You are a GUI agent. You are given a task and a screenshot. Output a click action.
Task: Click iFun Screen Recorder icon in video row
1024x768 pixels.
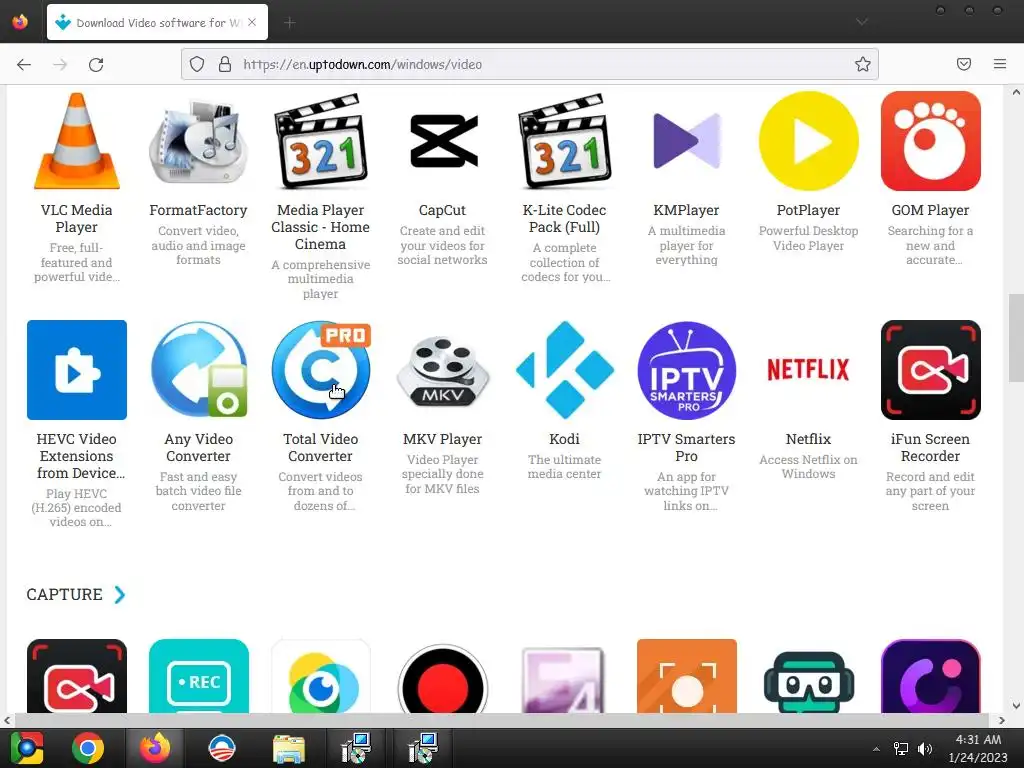click(931, 370)
